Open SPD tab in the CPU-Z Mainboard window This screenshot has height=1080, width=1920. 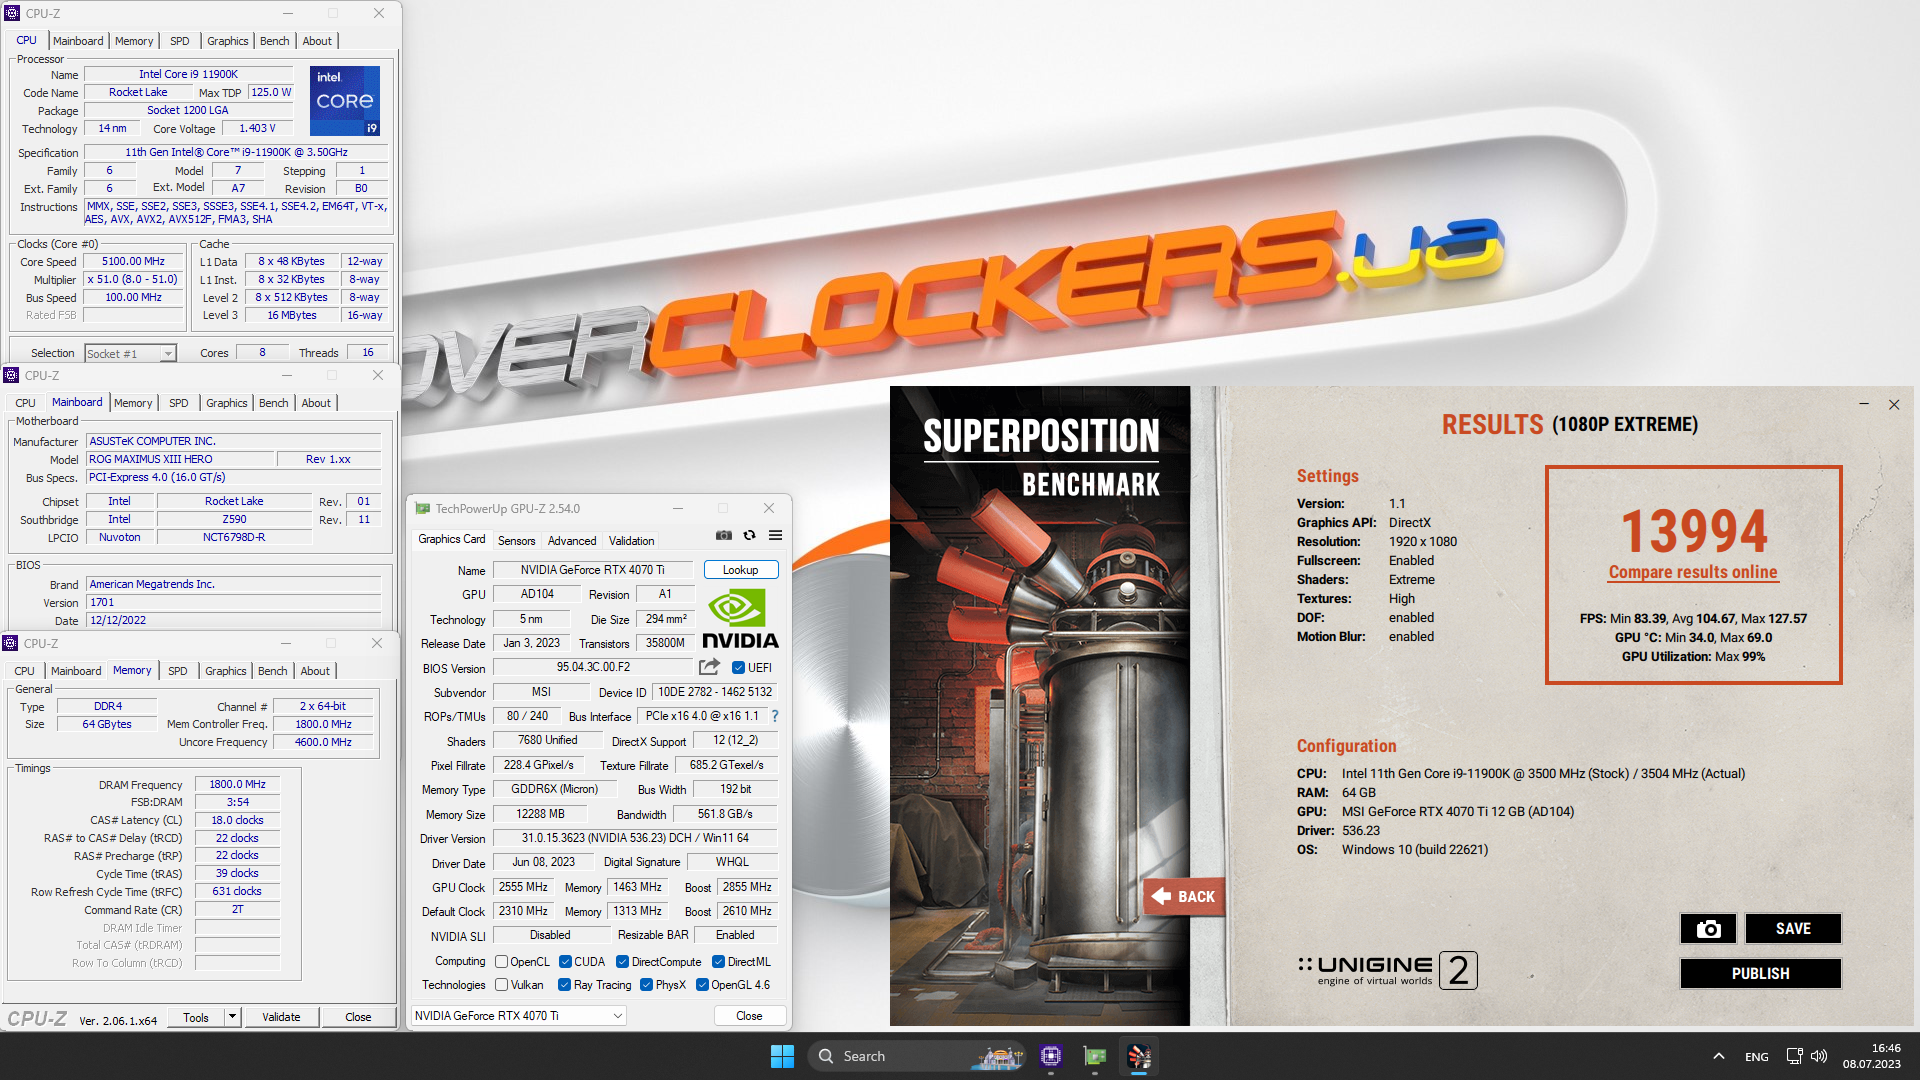pyautogui.click(x=179, y=403)
